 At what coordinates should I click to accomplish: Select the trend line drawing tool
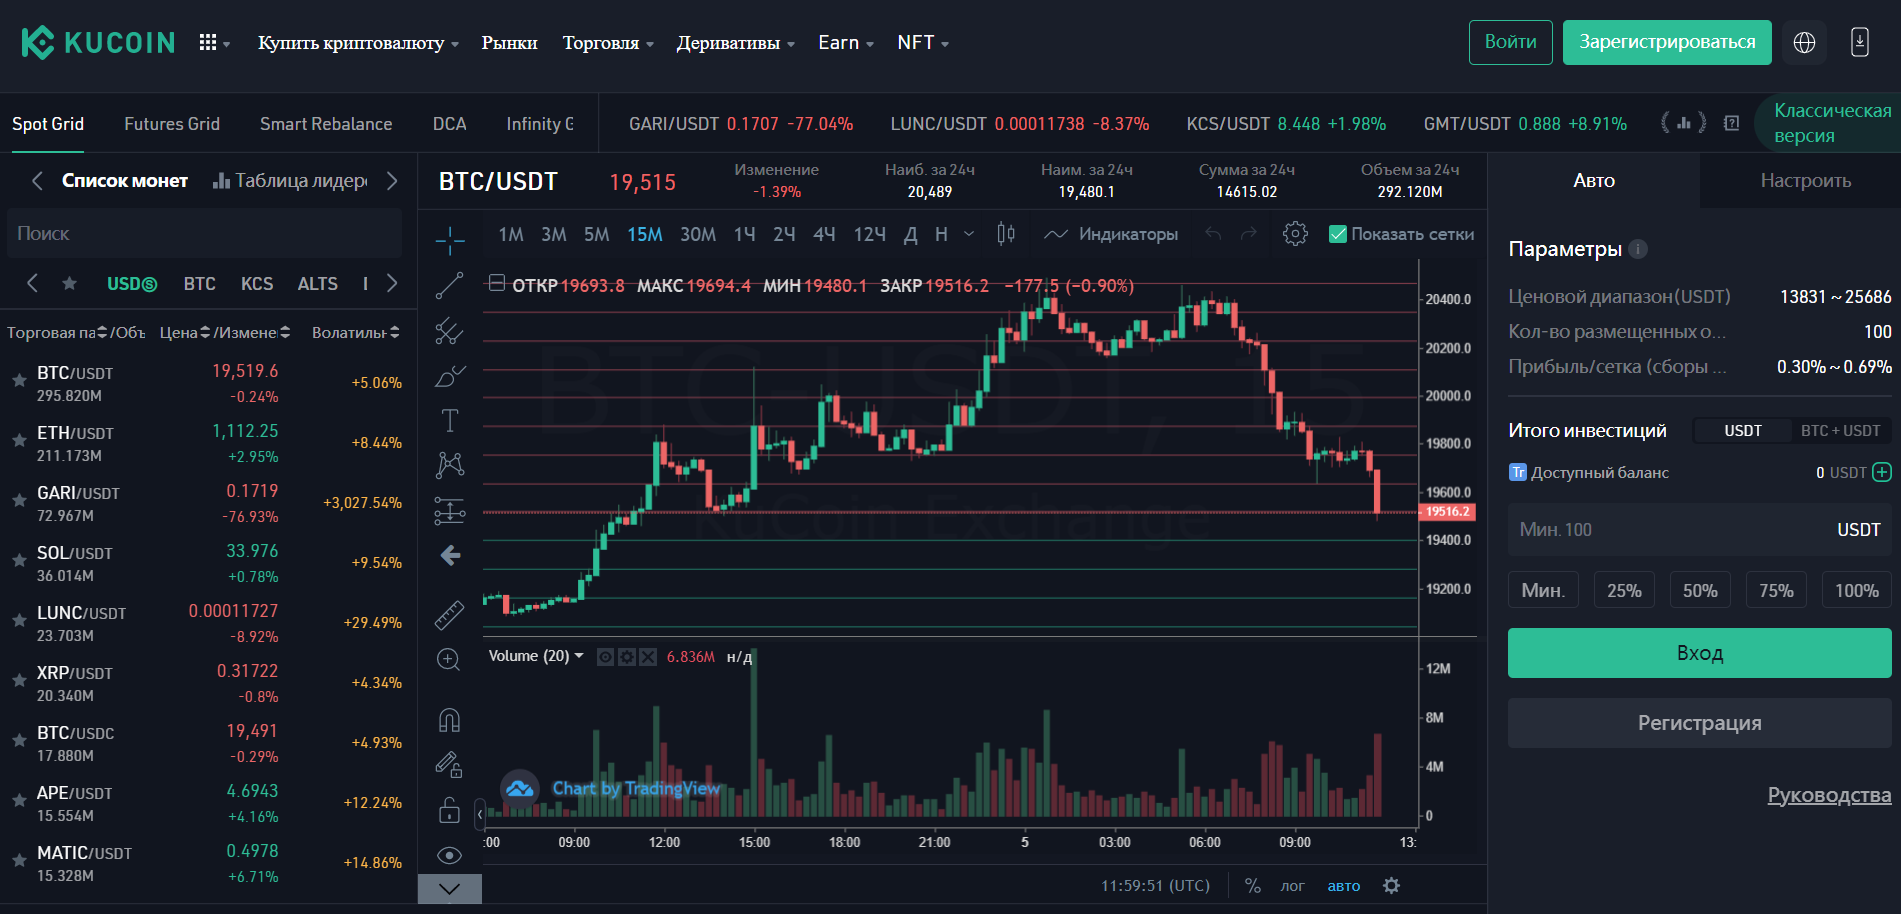[x=450, y=285]
